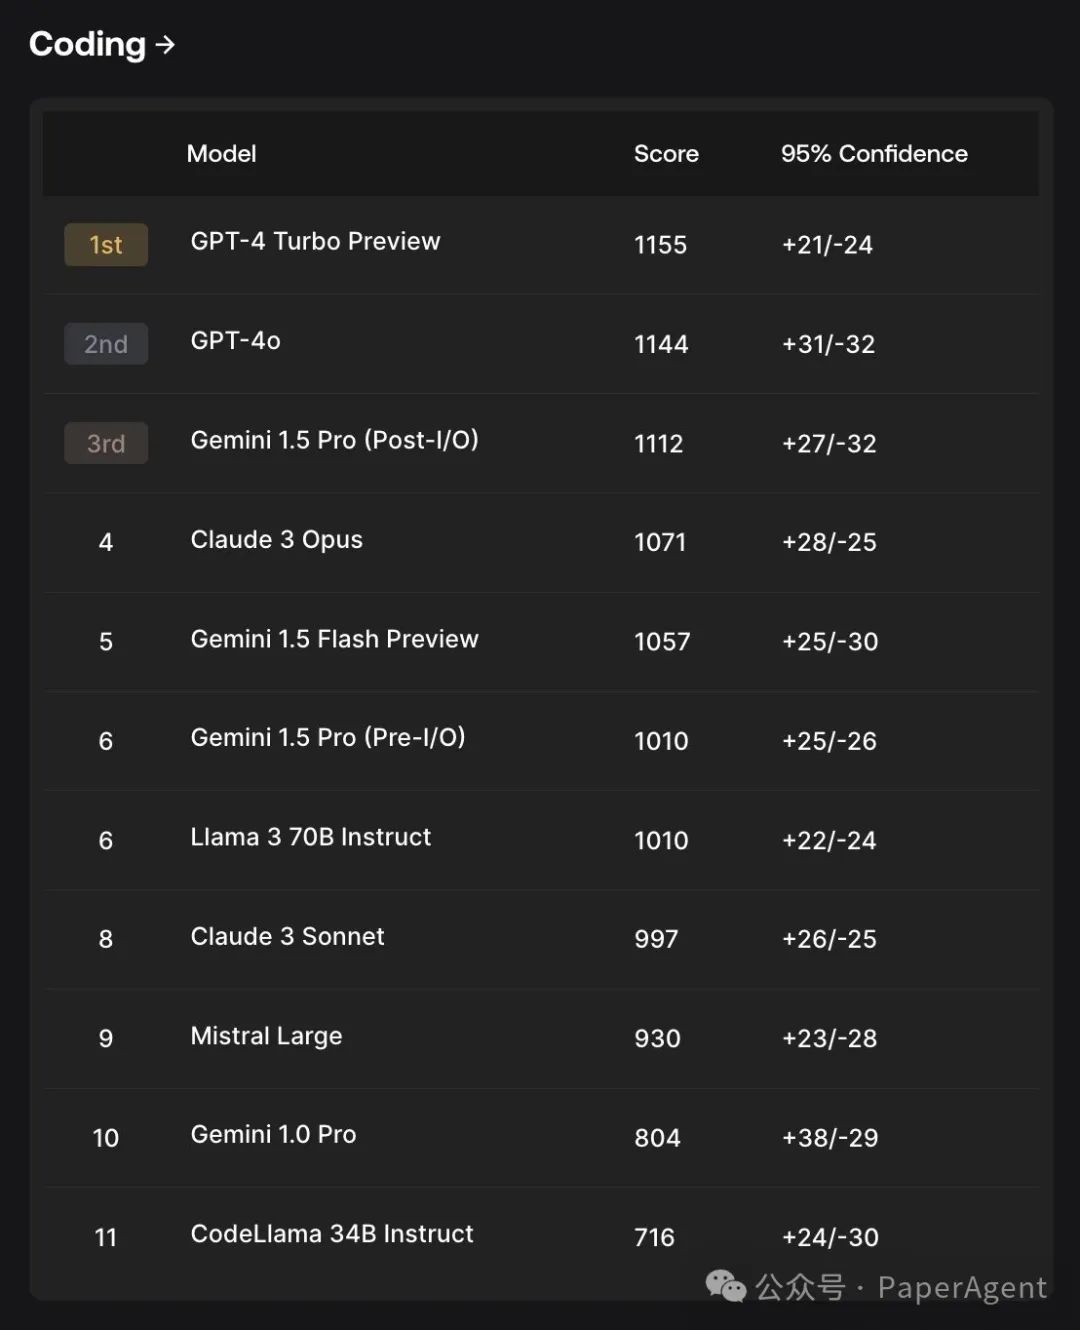Viewport: 1080px width, 1330px height.
Task: Select the GPT-4 Turbo Preview row
Action: (x=541, y=245)
